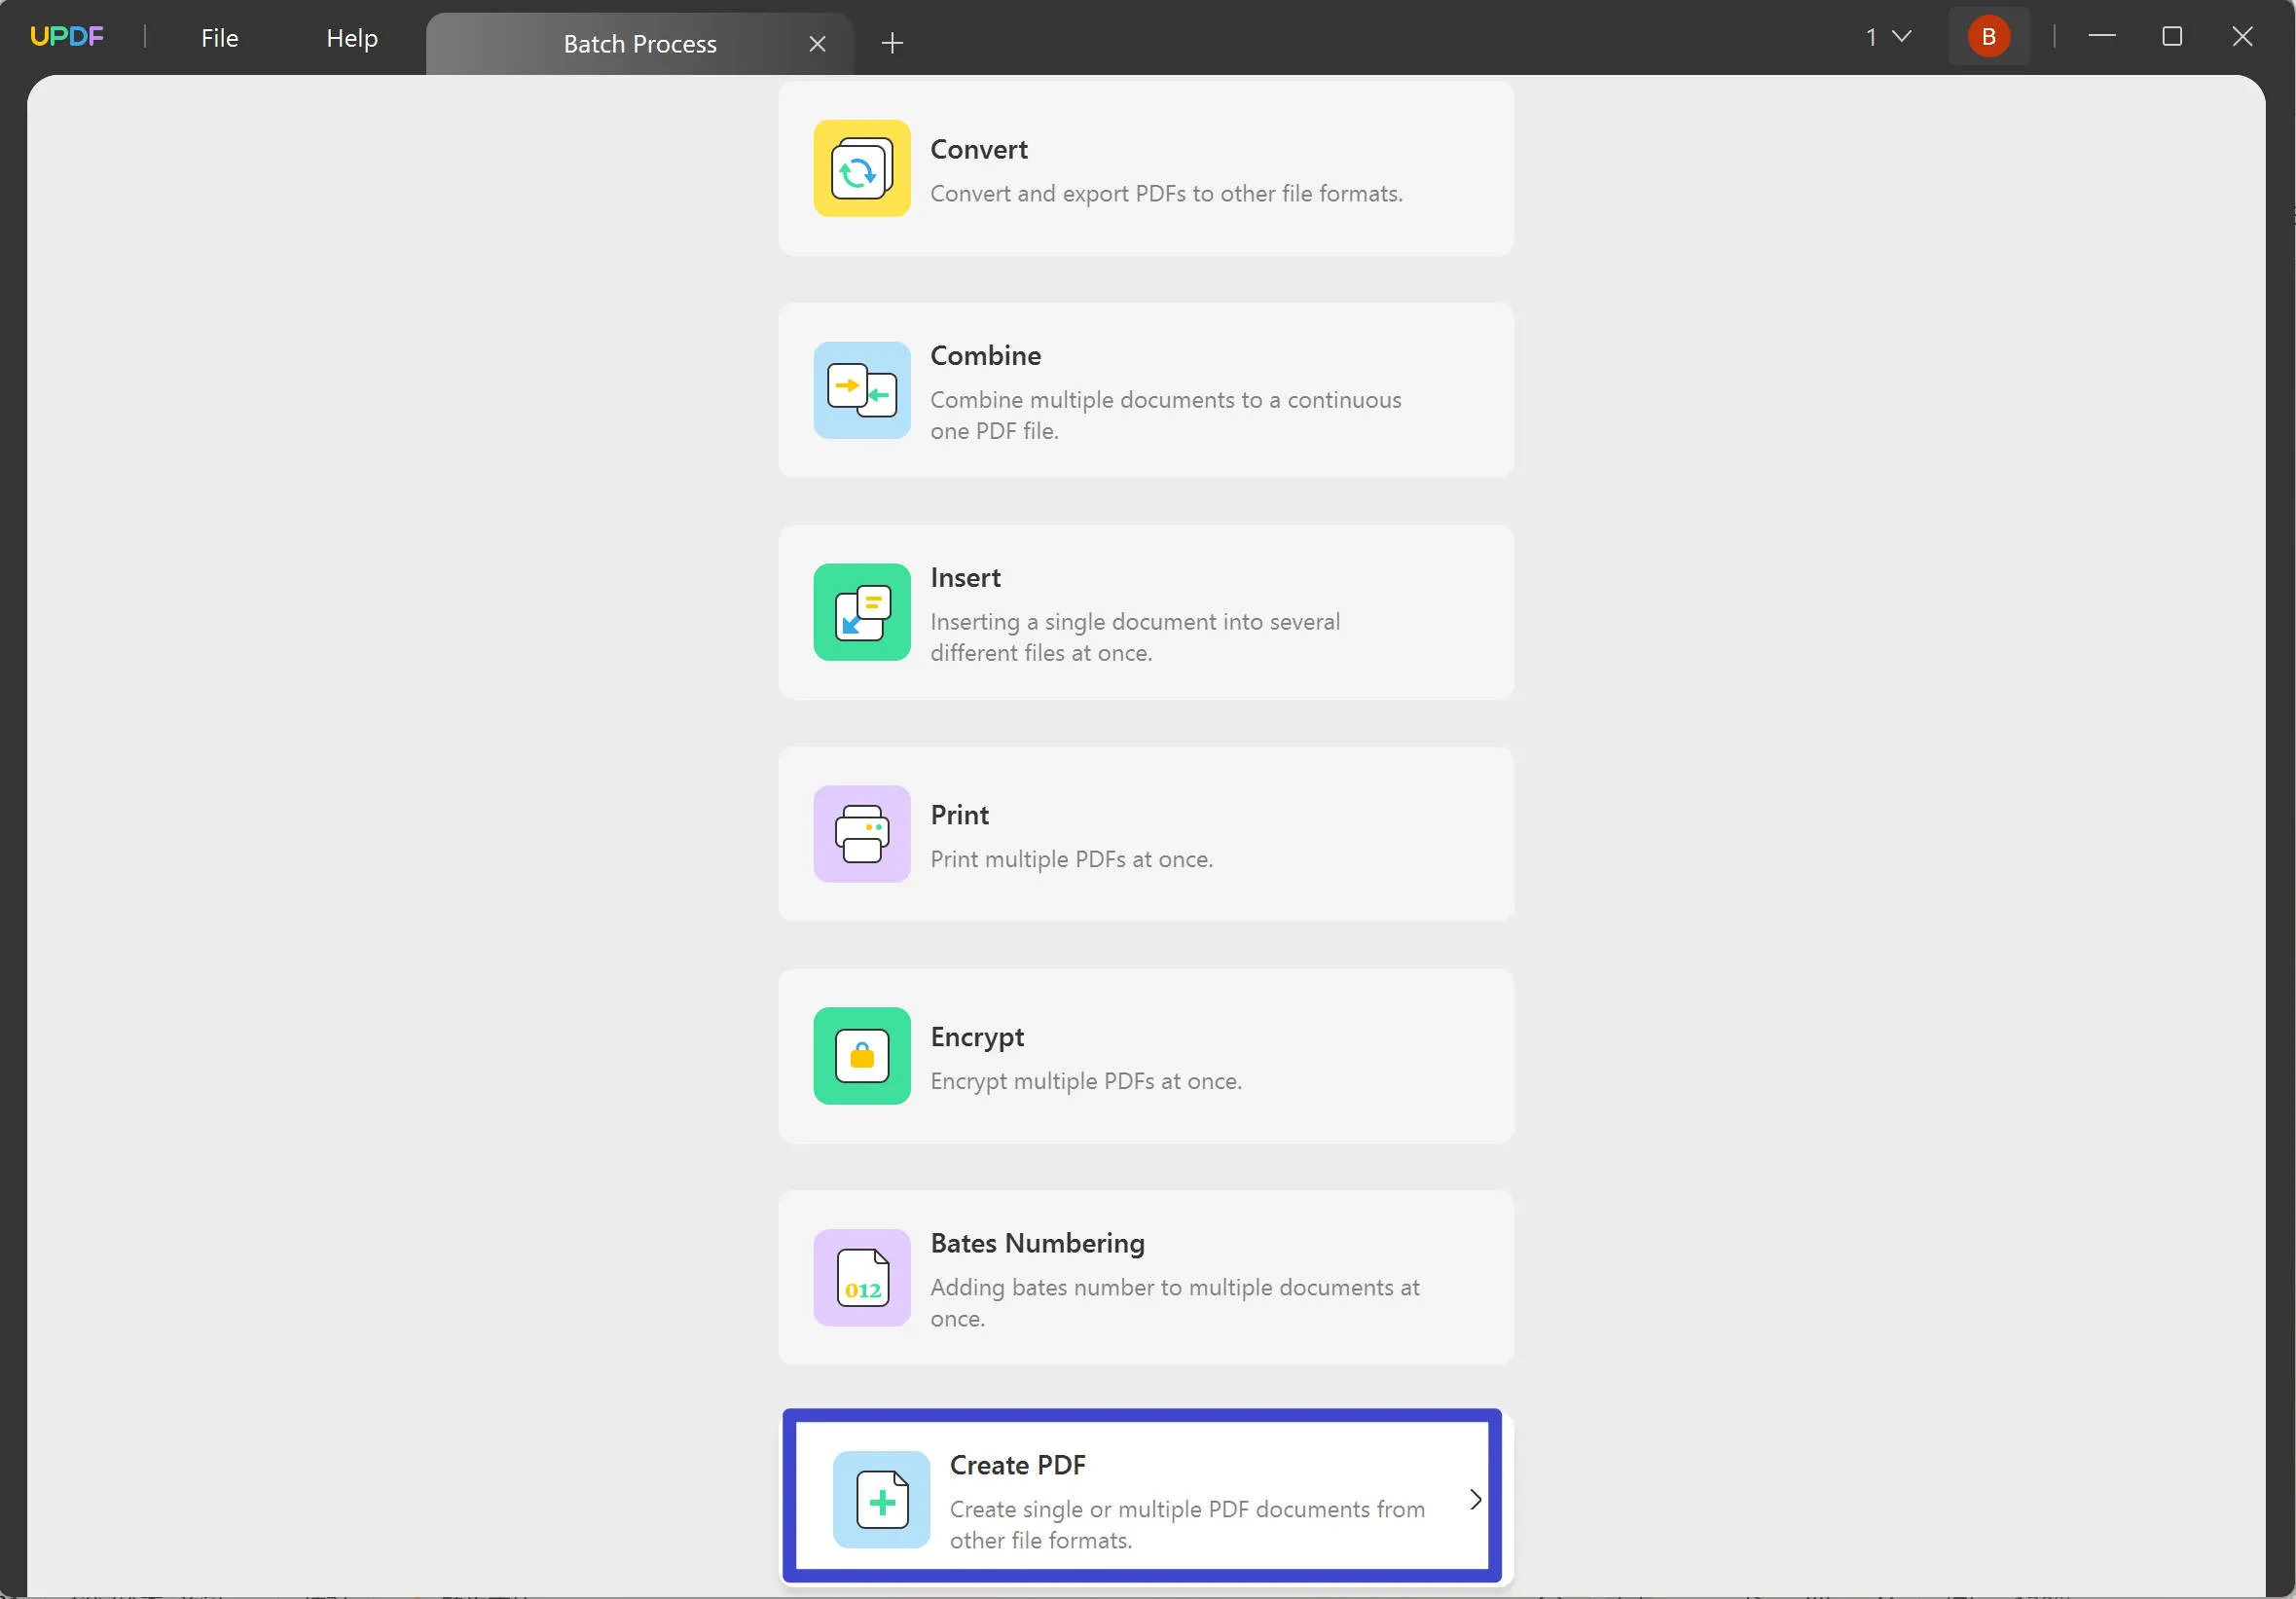The image size is (2296, 1599).
Task: Close the Batch Process tab
Action: tap(815, 42)
